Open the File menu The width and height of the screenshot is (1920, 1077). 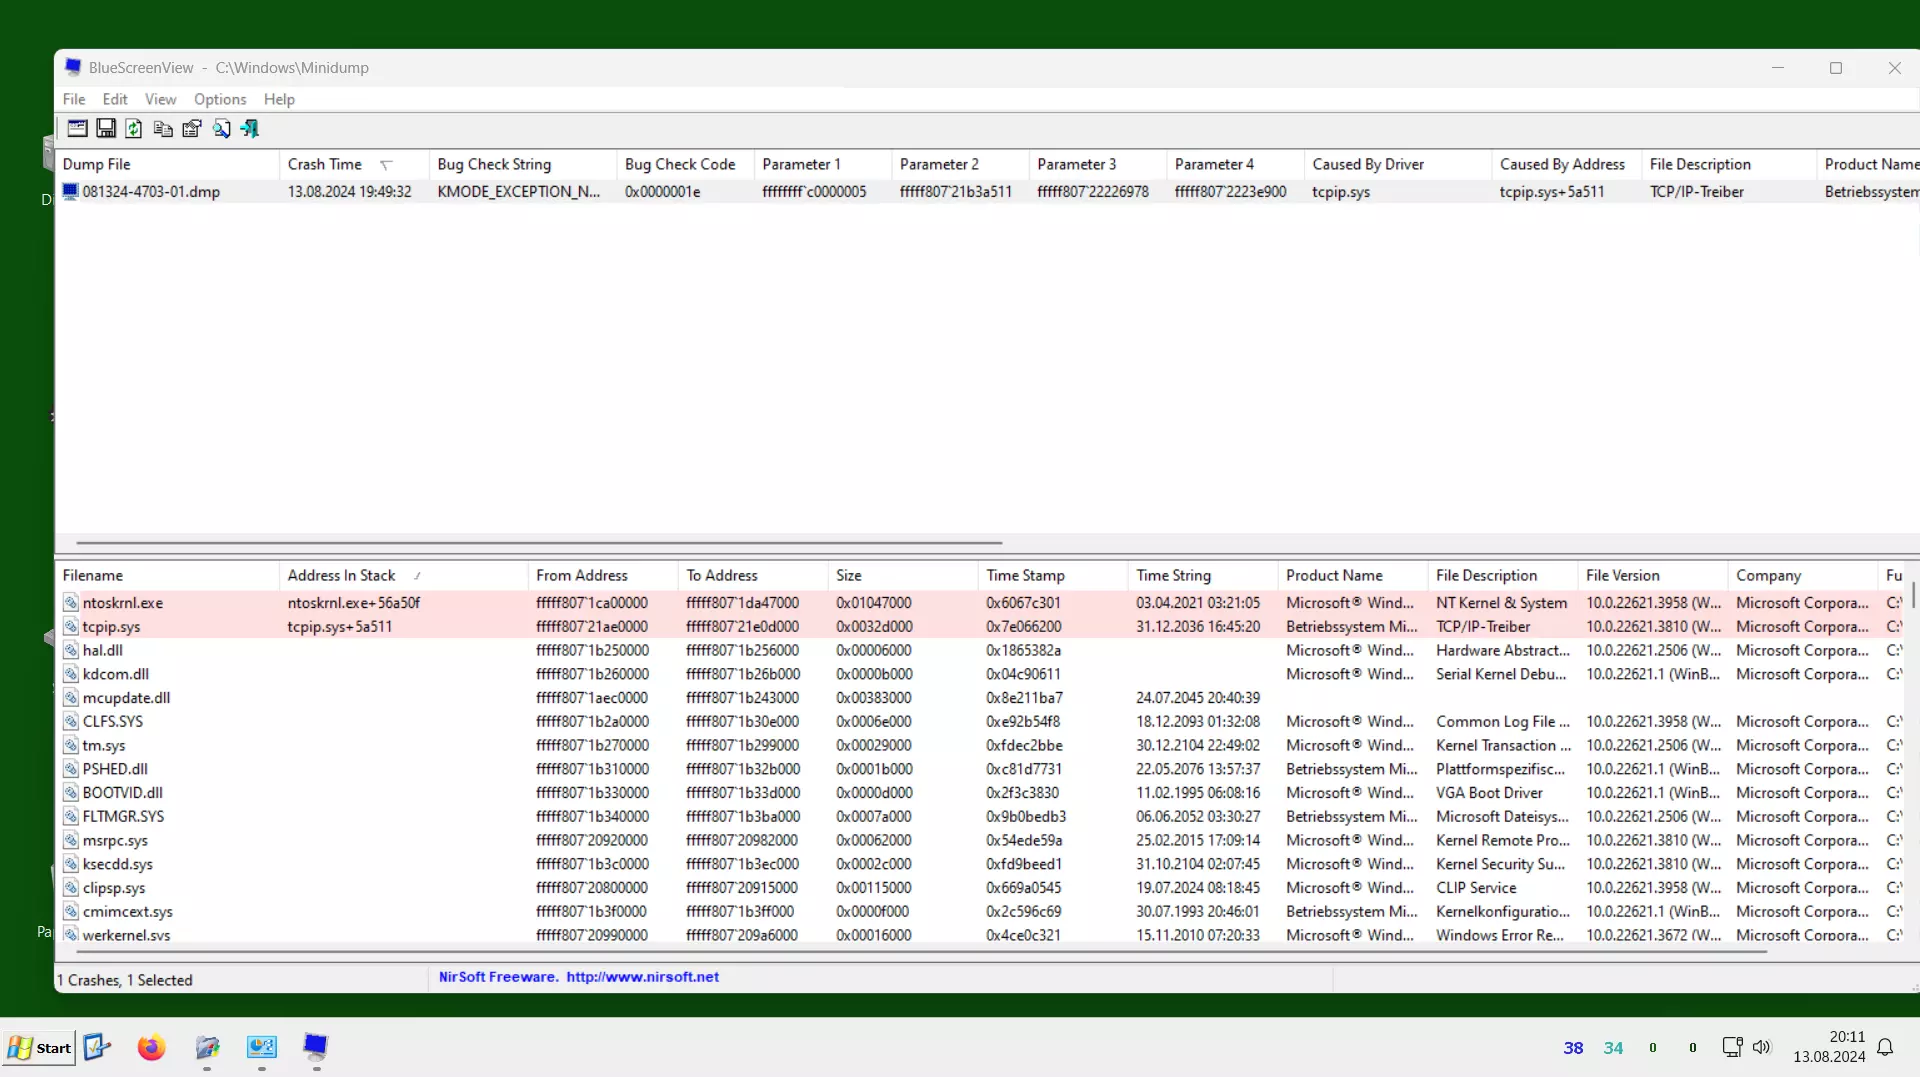tap(74, 99)
